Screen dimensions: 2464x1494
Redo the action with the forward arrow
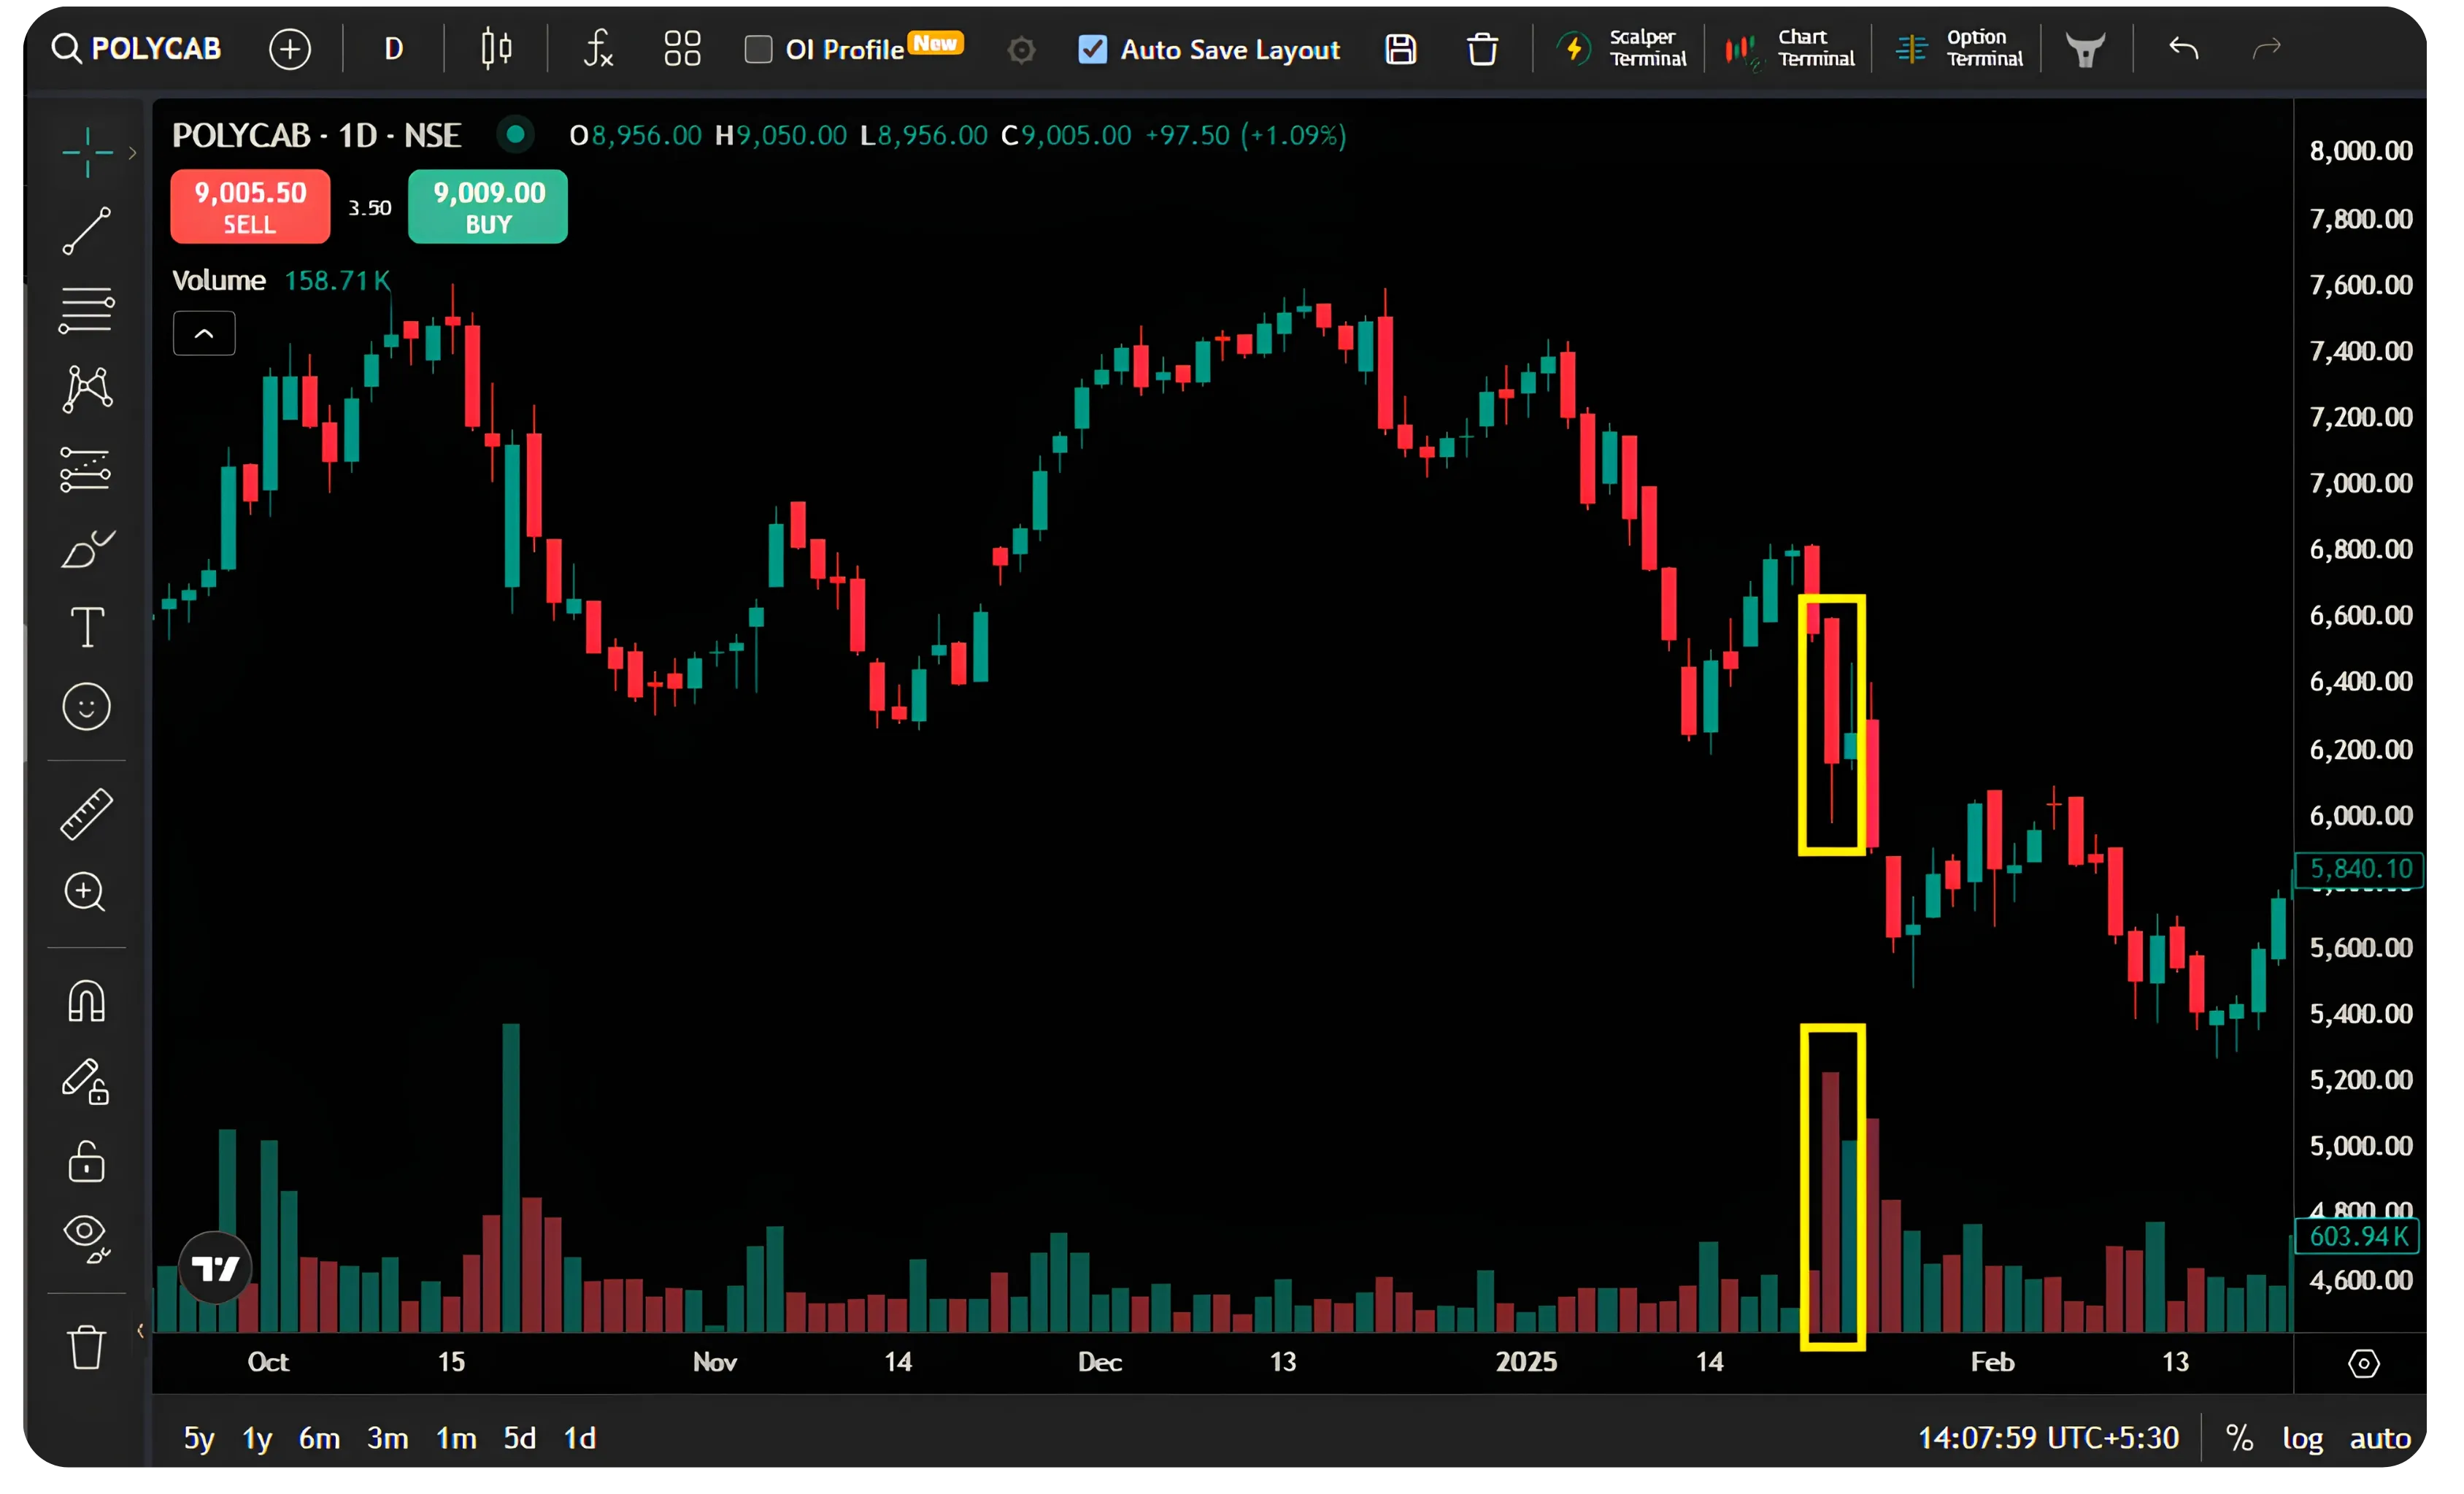(2266, 48)
